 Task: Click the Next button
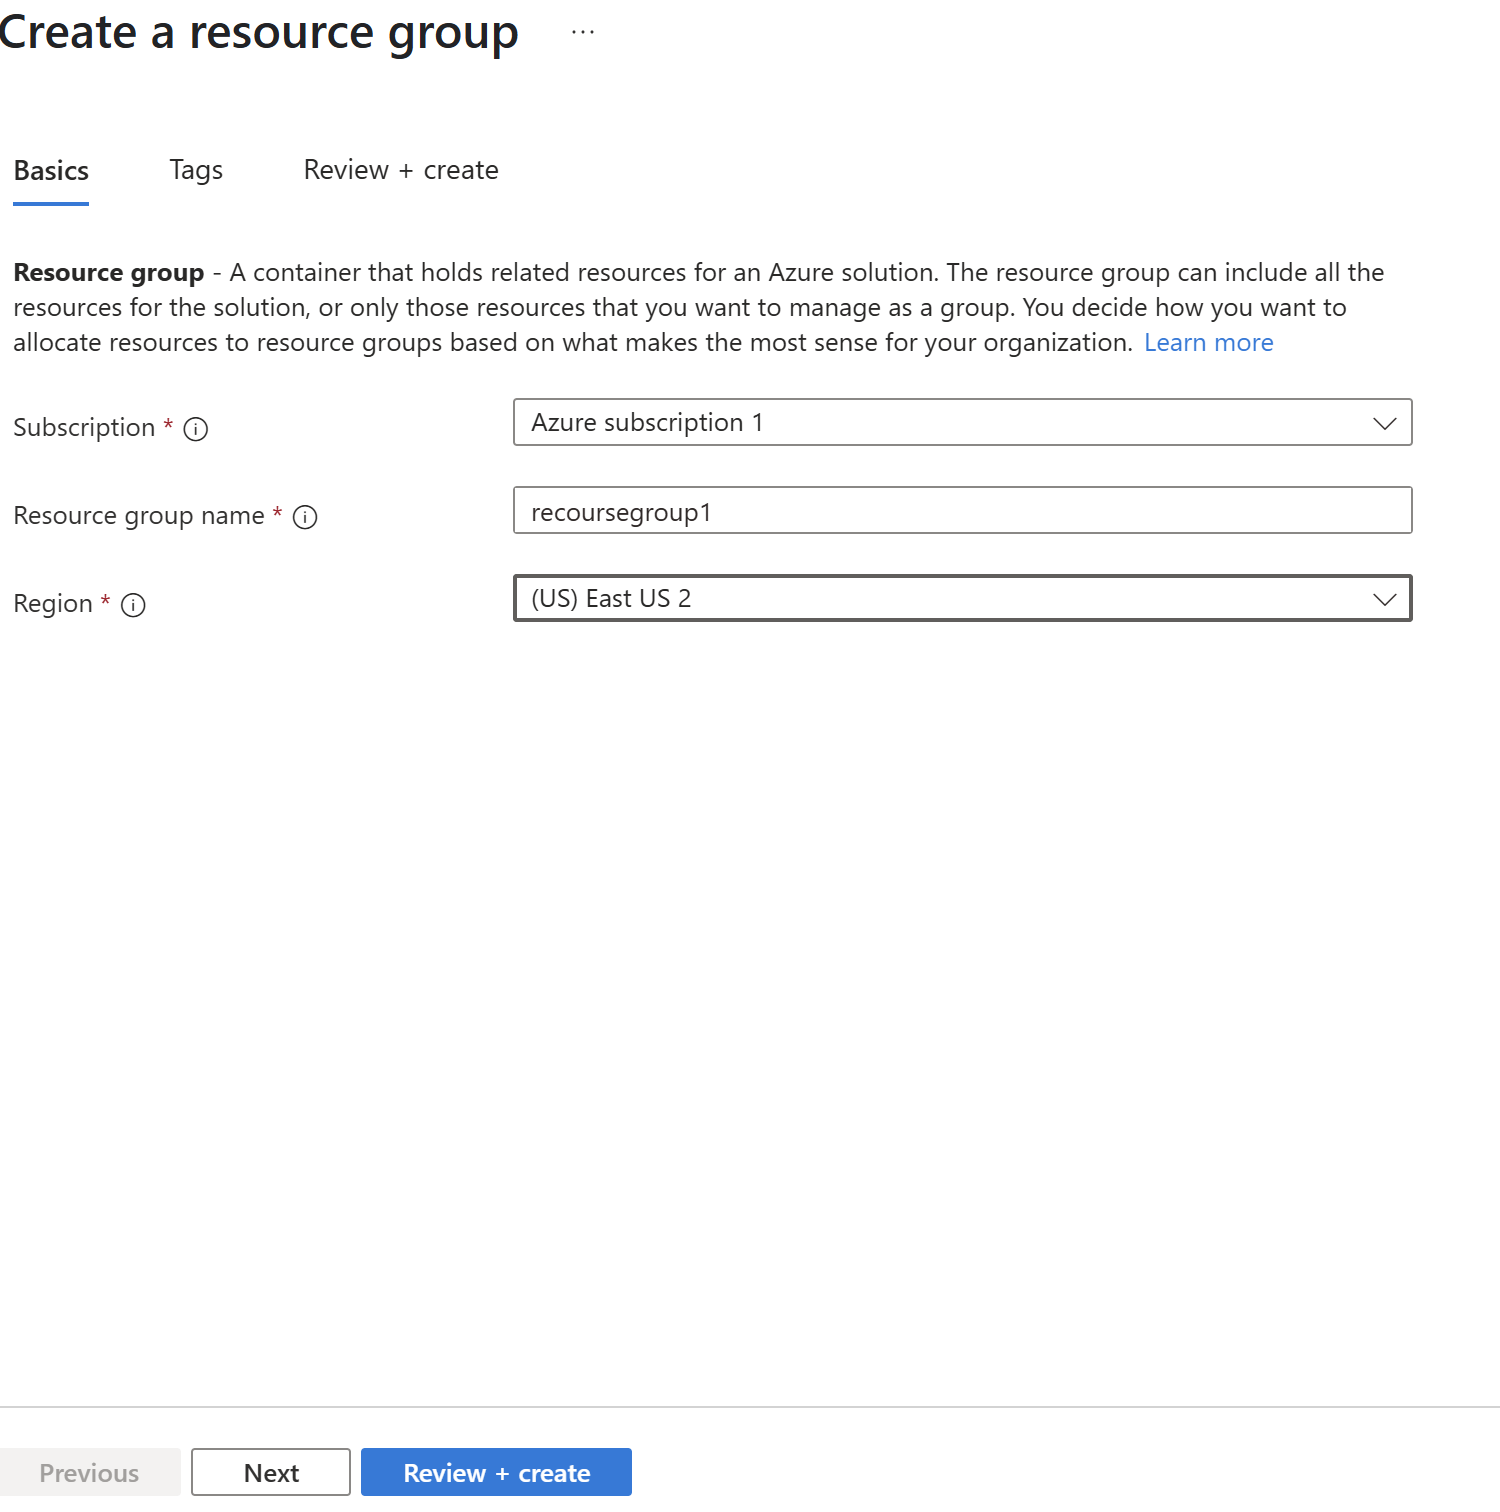pos(270,1472)
